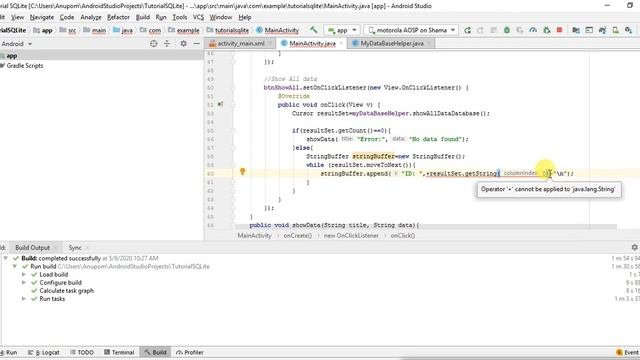Screen dimensions: 640x360
Task: Collapse the Run build tree node
Action: (x=15, y=266)
